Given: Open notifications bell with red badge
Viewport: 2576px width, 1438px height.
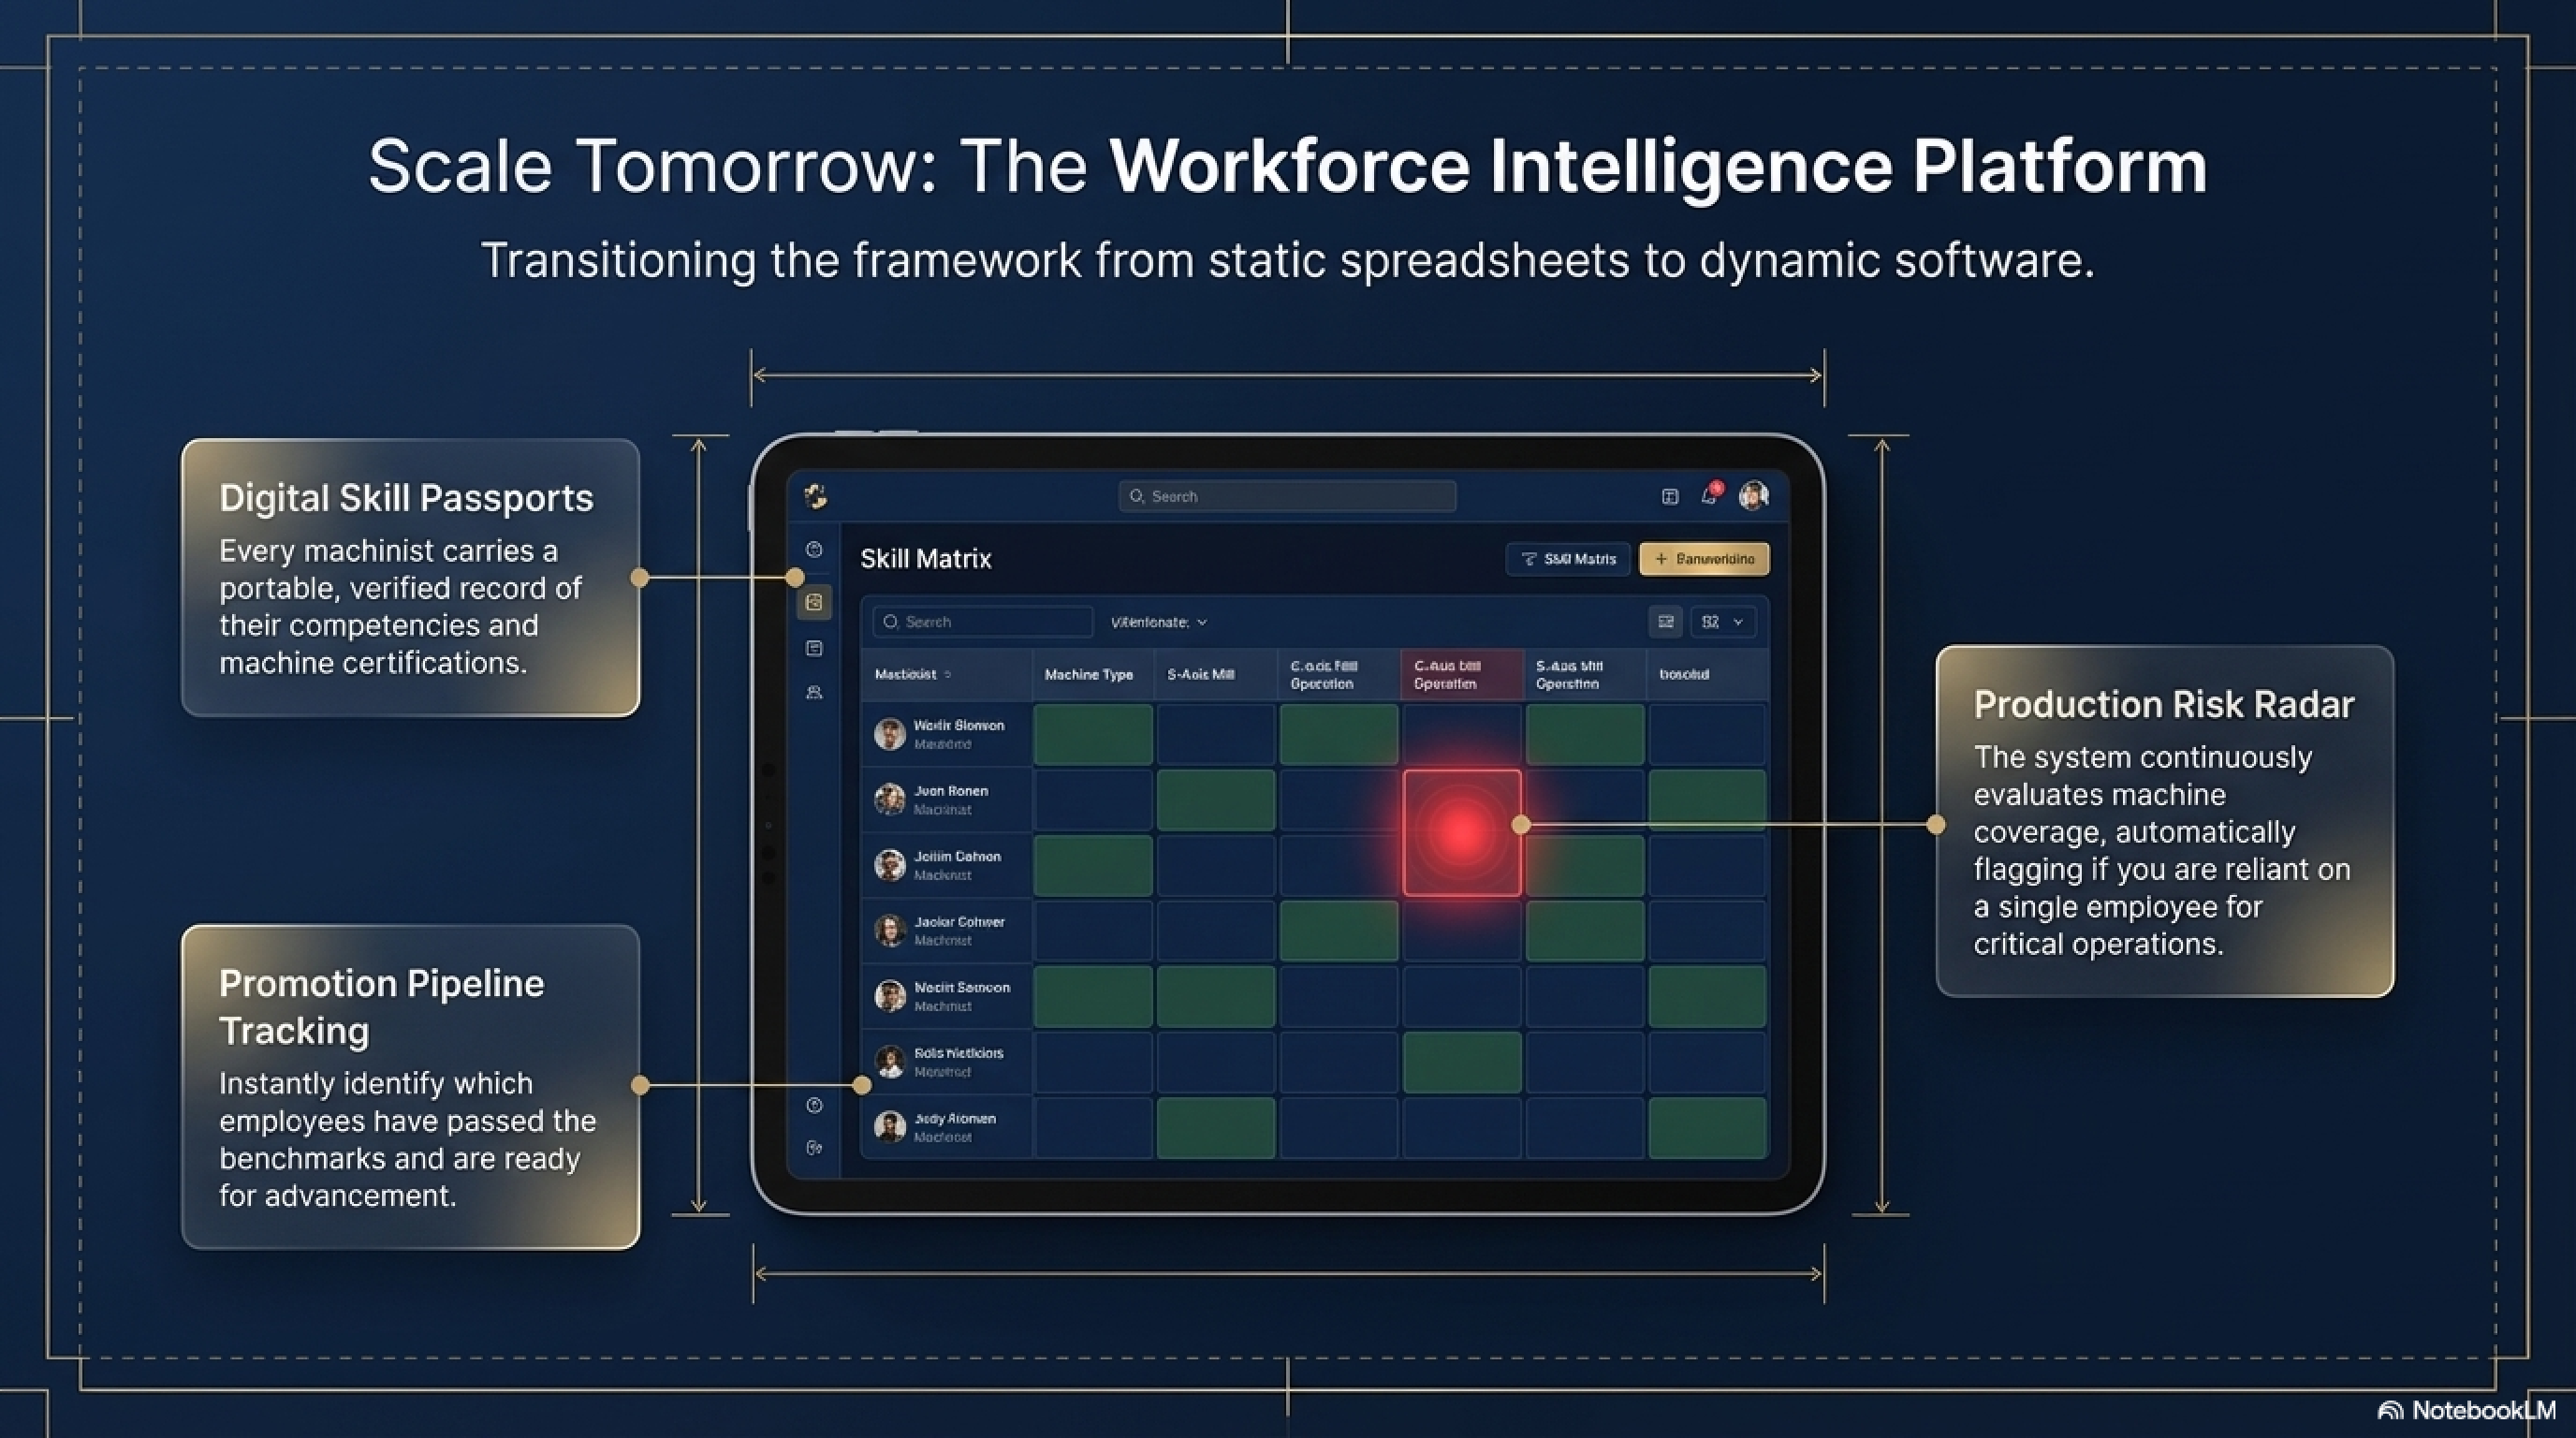Looking at the screenshot, I should [1710, 496].
